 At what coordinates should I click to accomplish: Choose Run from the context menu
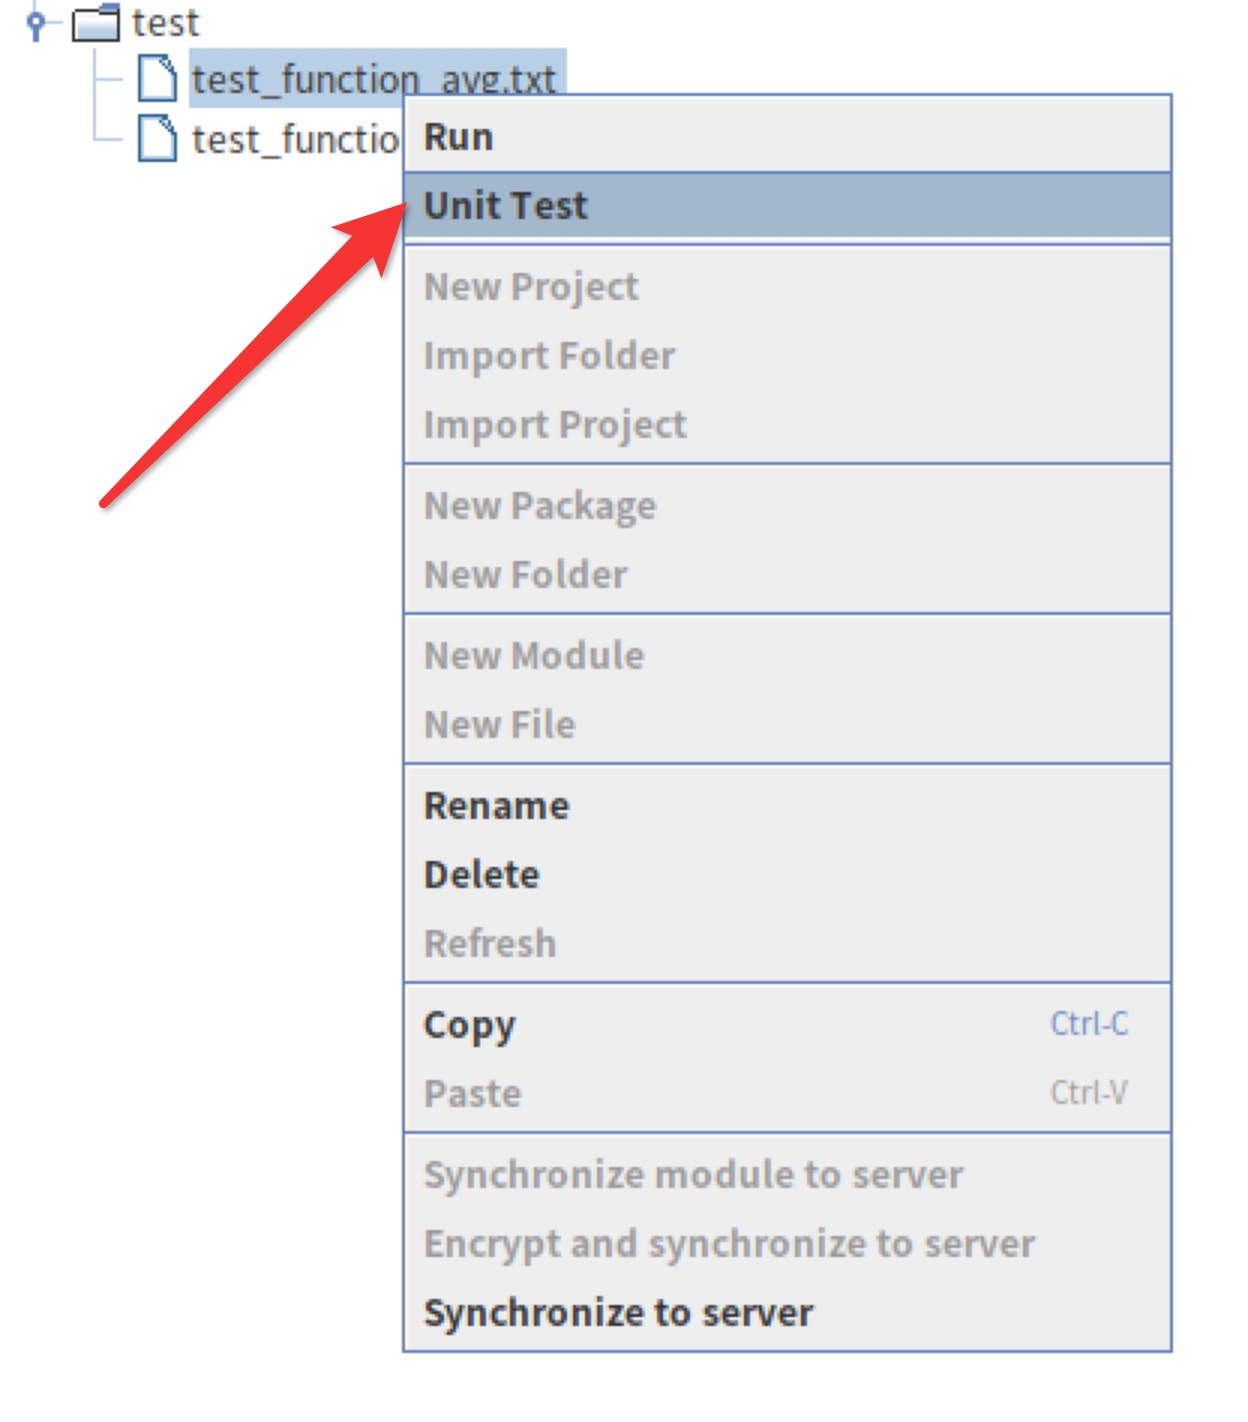pyautogui.click(x=458, y=137)
